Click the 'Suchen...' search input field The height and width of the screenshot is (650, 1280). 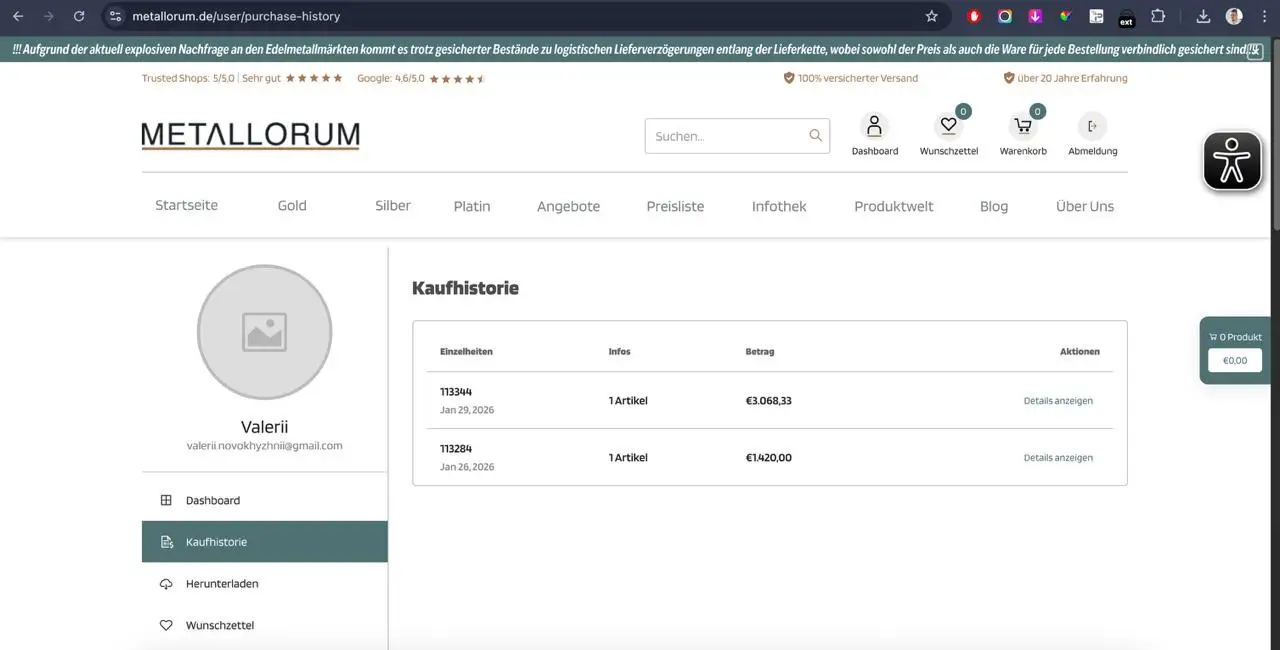coord(720,135)
